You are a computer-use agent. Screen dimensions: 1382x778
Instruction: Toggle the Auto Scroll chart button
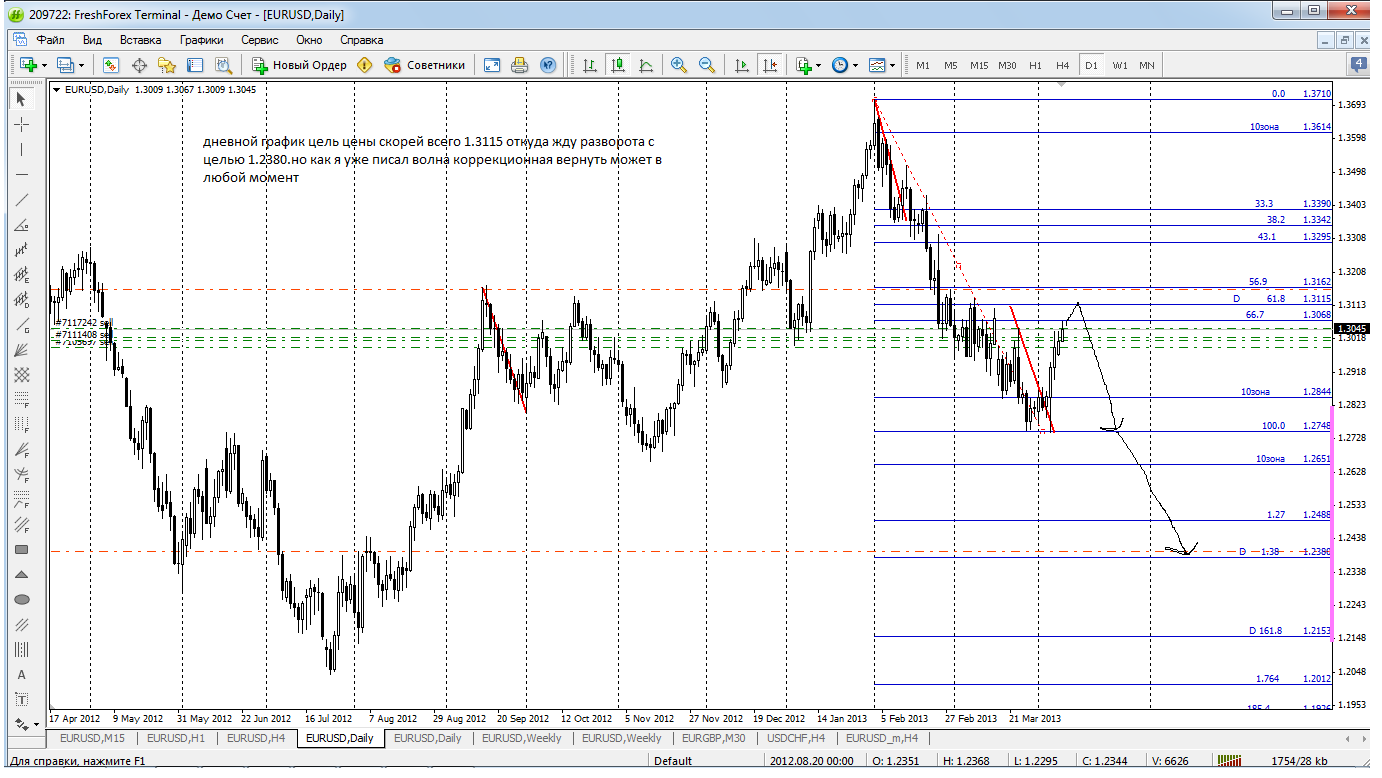741,65
